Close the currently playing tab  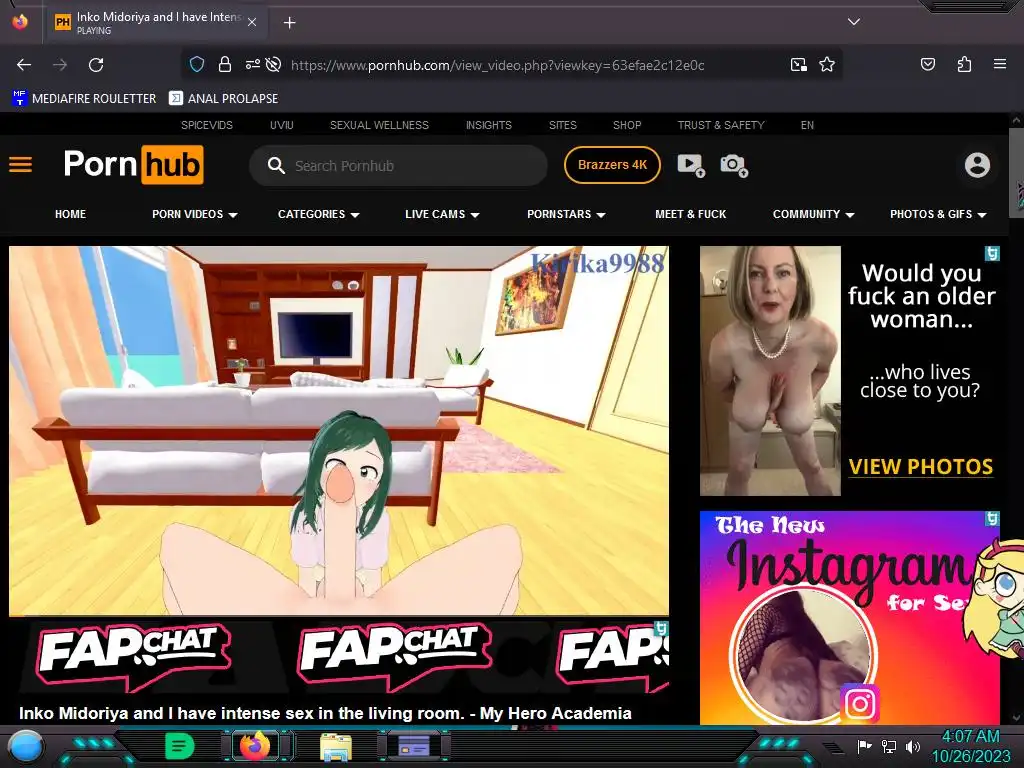[x=251, y=23]
